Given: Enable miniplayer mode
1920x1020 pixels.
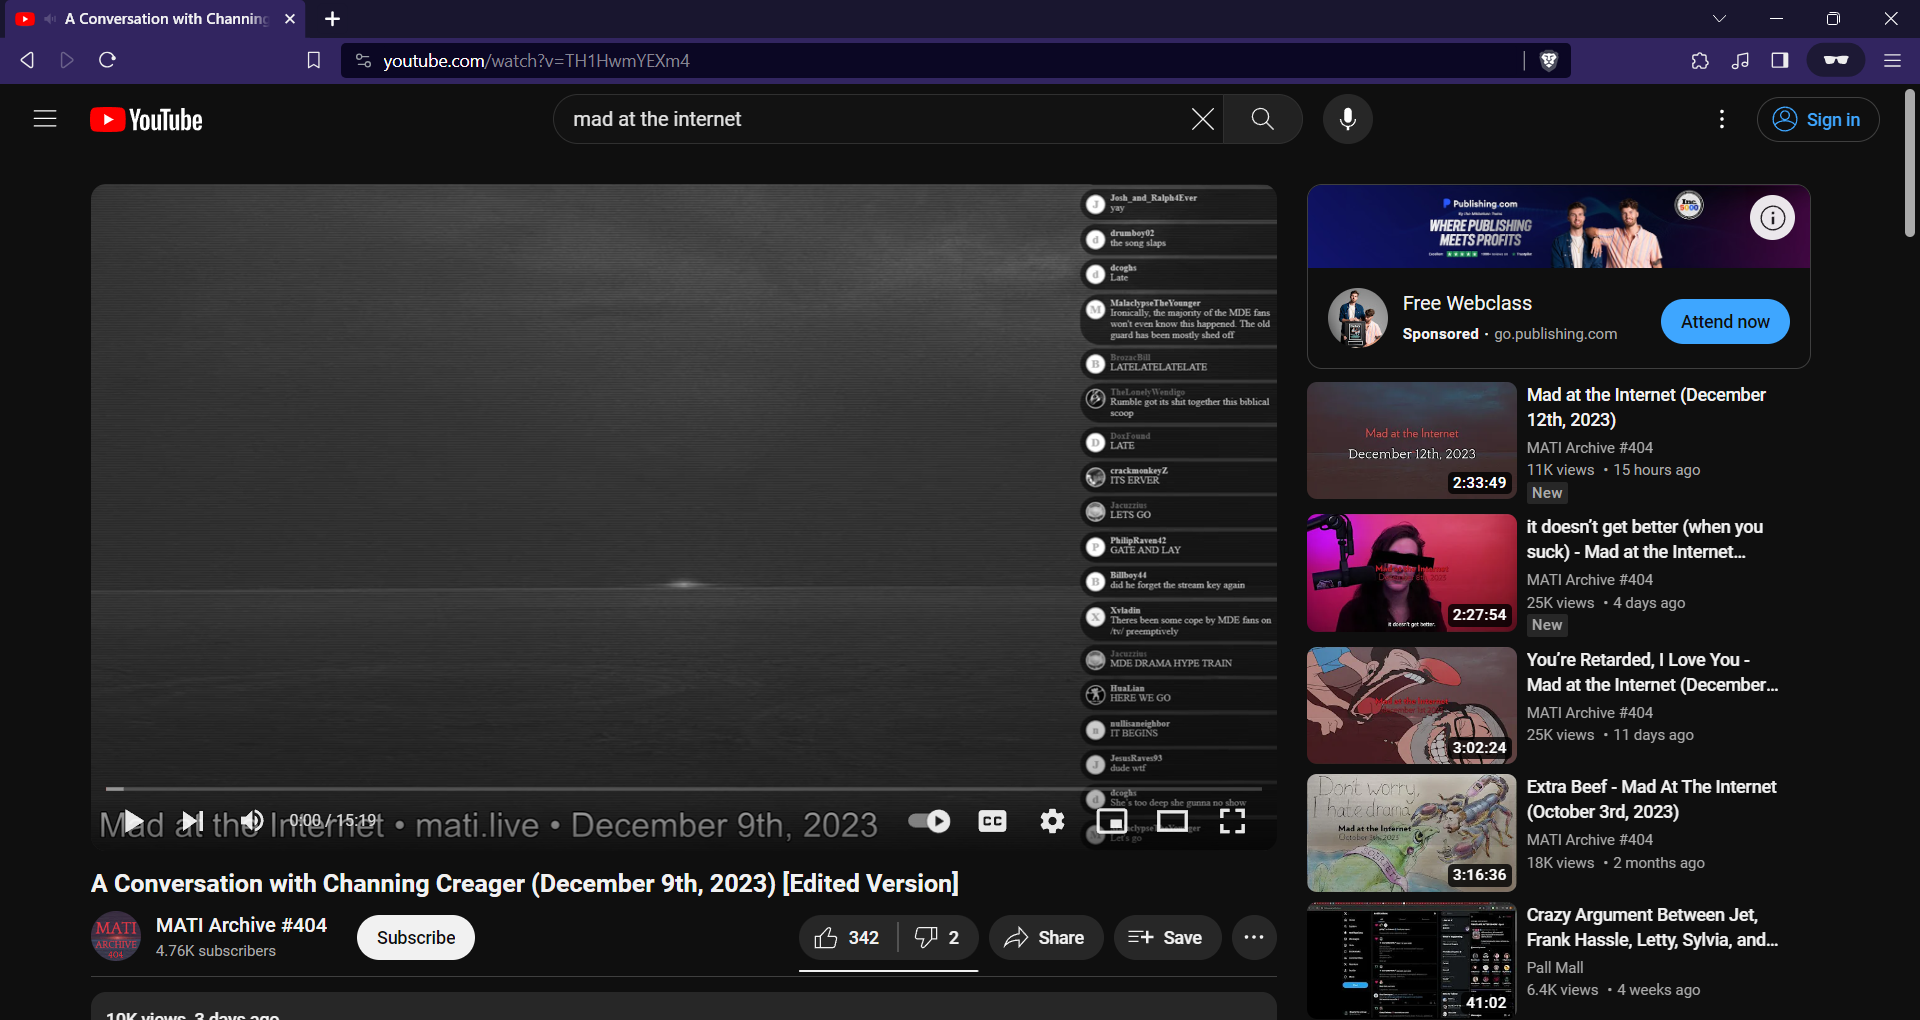Looking at the screenshot, I should (1112, 821).
